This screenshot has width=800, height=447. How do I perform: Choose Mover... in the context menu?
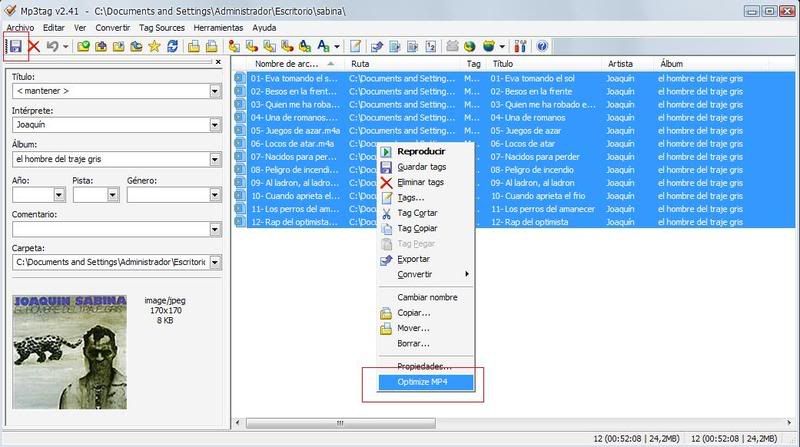tap(426, 328)
